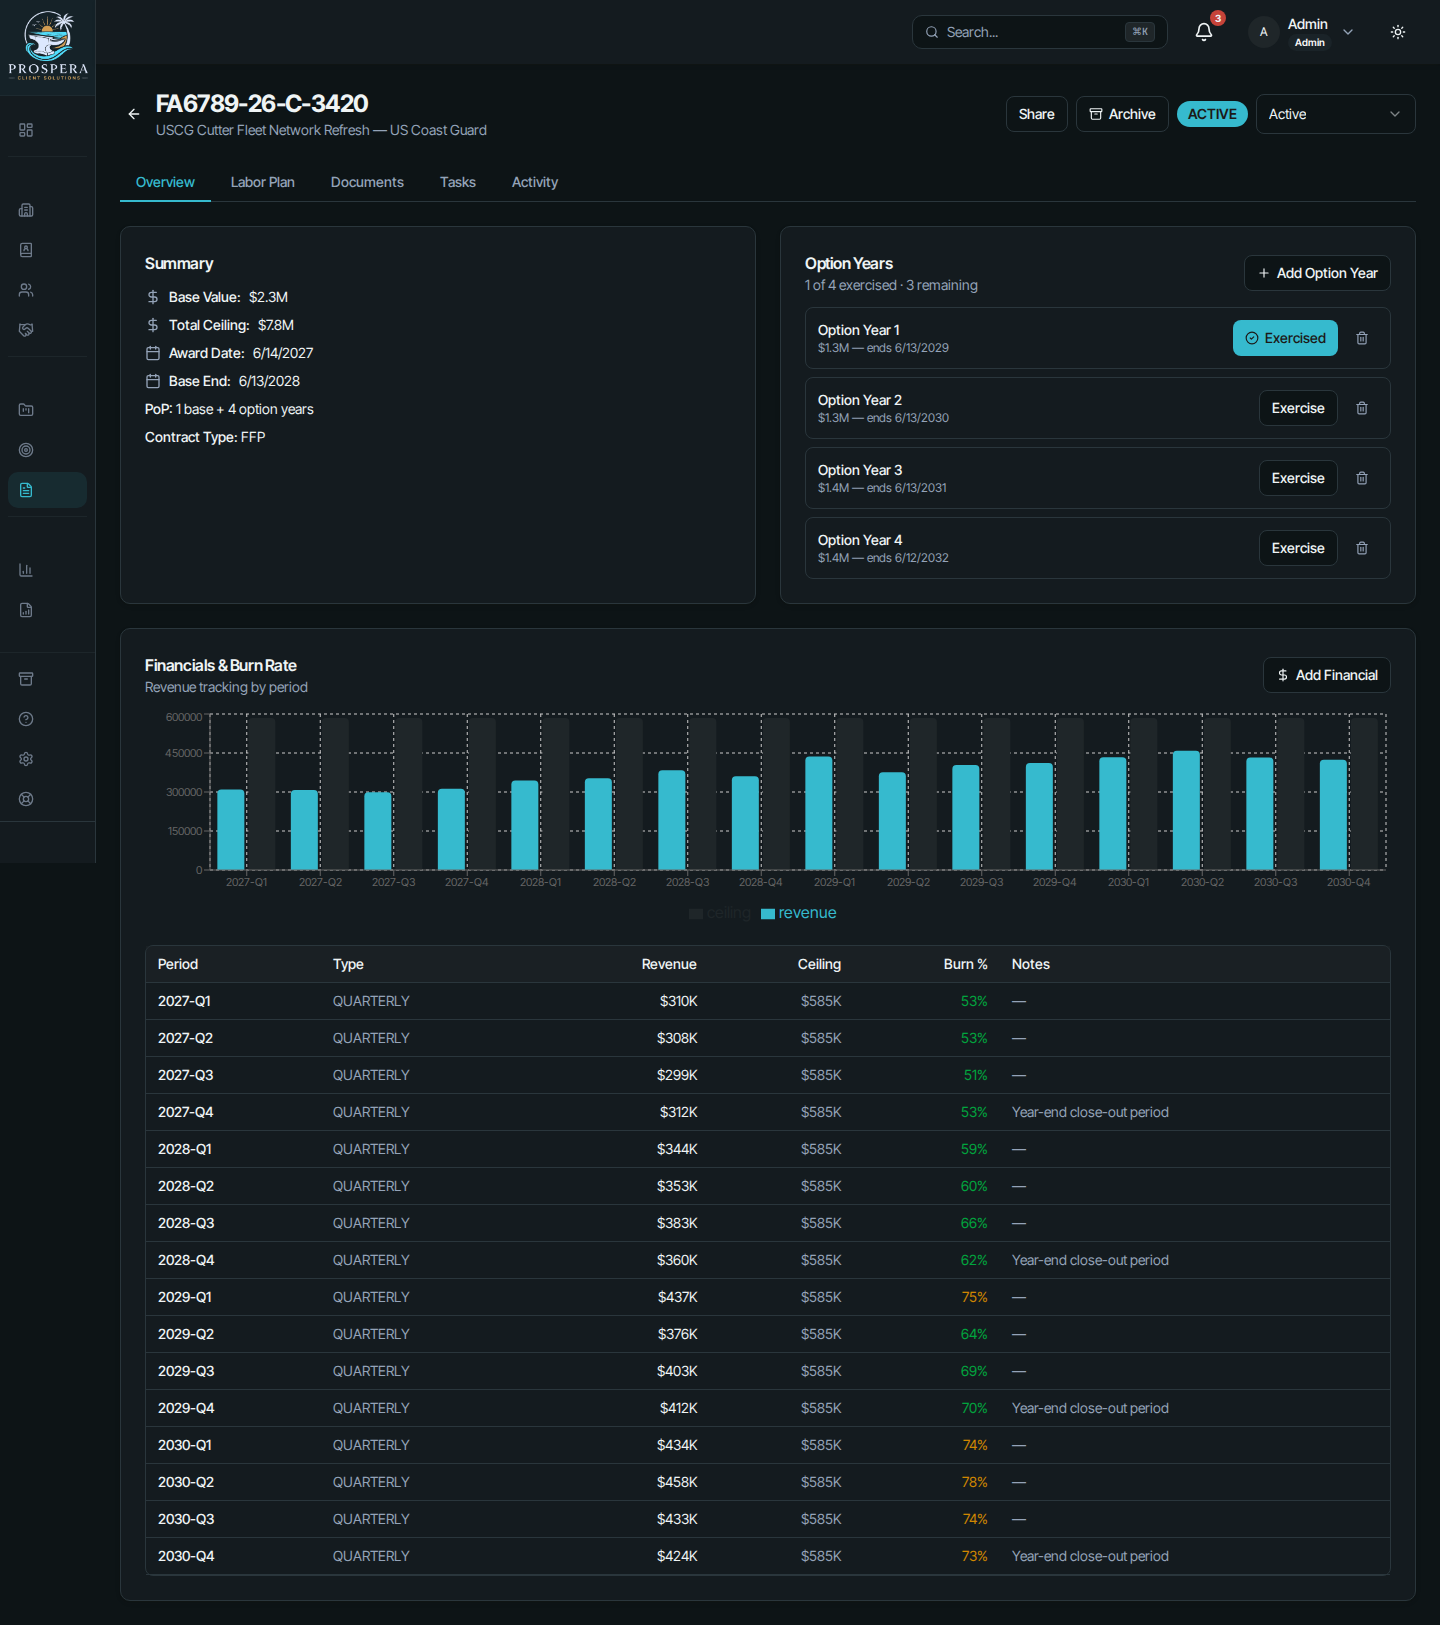Click the Type column header
Image resolution: width=1440 pixels, height=1625 pixels.
pos(348,964)
